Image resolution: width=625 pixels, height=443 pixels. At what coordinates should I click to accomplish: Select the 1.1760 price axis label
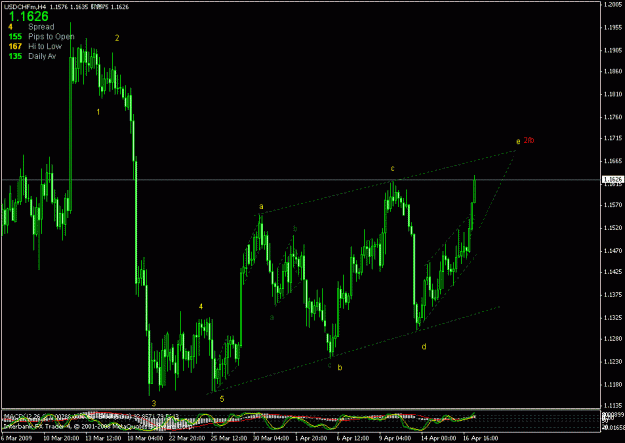tap(613, 117)
